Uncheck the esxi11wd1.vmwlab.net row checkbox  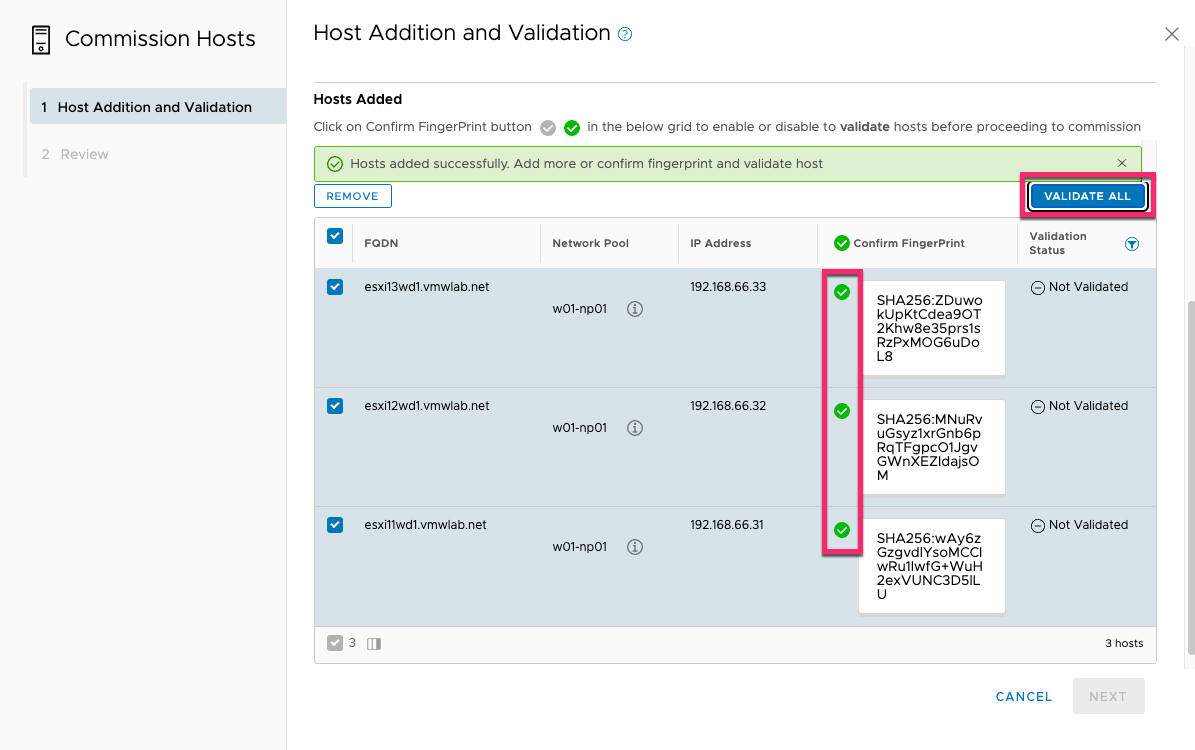pyautogui.click(x=335, y=524)
